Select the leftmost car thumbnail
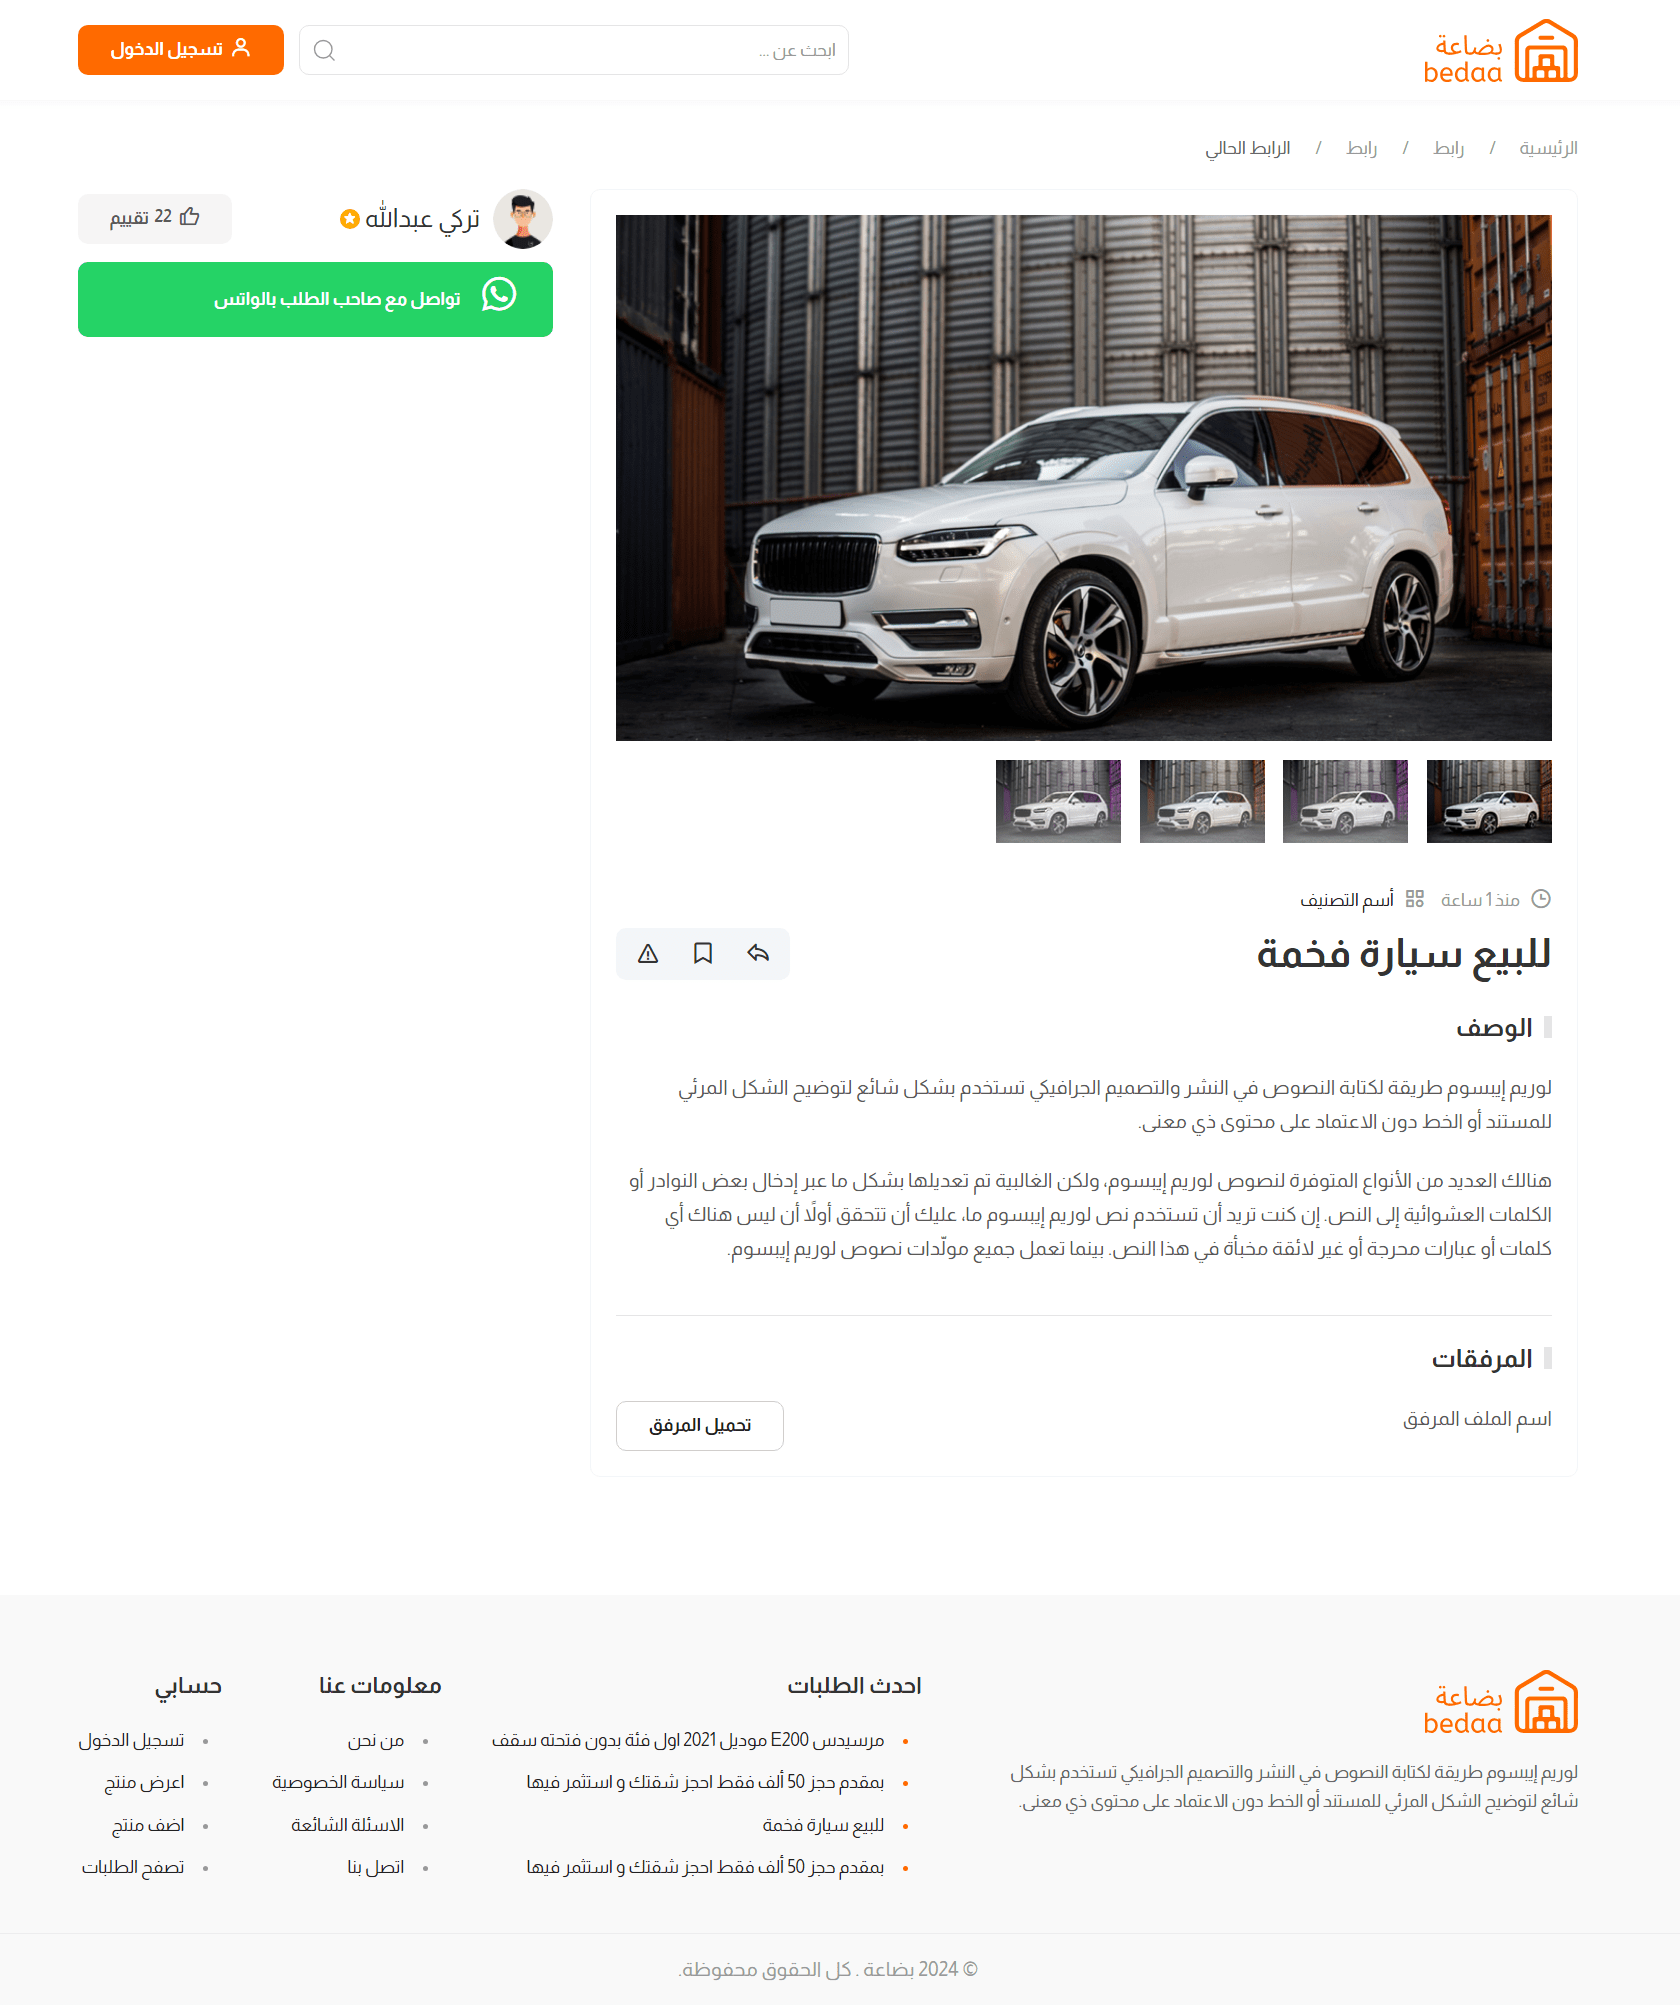Viewport: 1680px width, 2005px height. pos(1058,801)
